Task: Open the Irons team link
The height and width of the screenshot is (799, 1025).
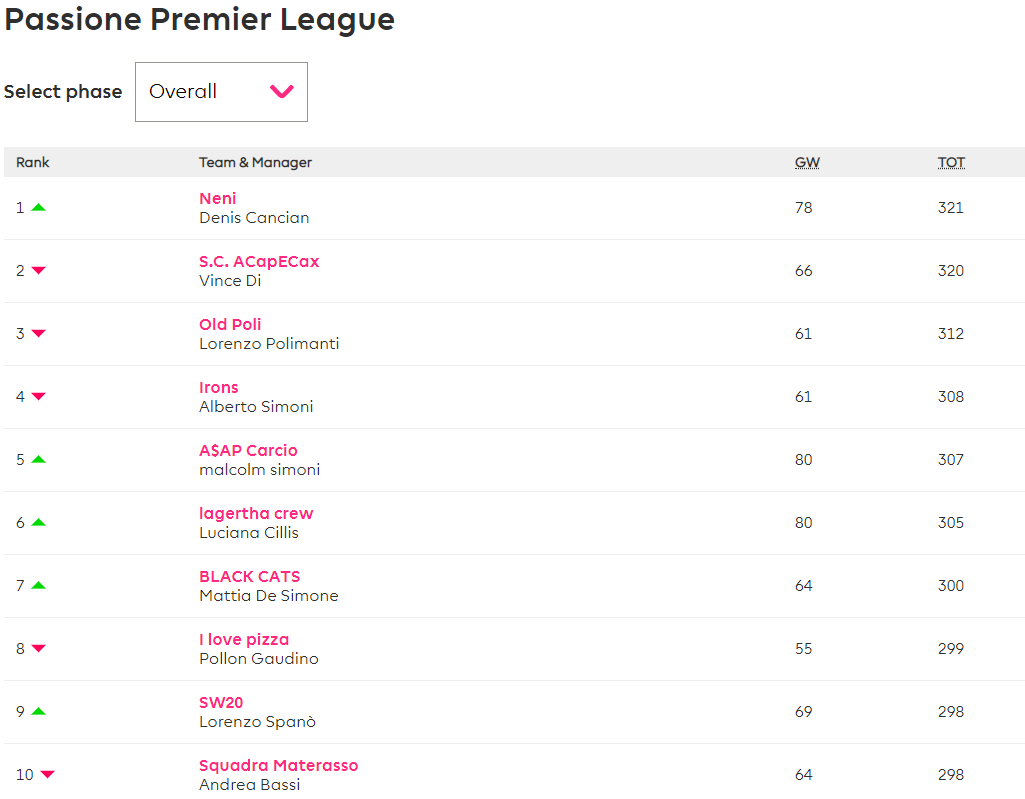Action: [x=219, y=387]
